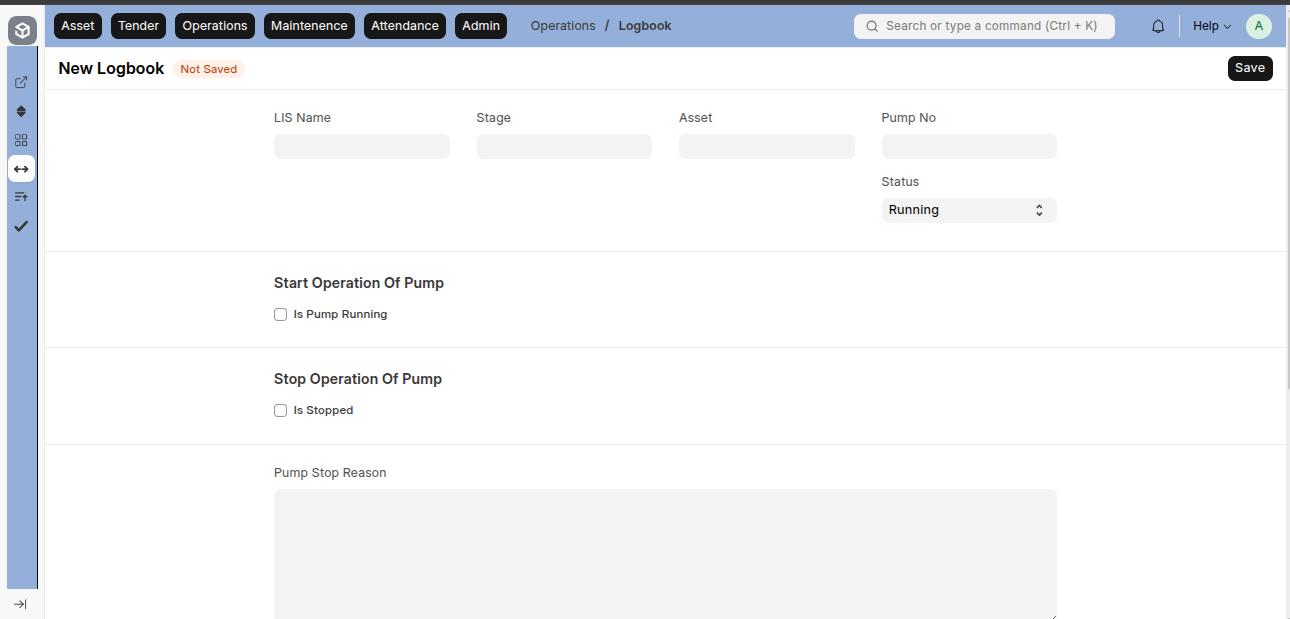Click the notification bell icon
The width and height of the screenshot is (1290, 619).
[1157, 25]
